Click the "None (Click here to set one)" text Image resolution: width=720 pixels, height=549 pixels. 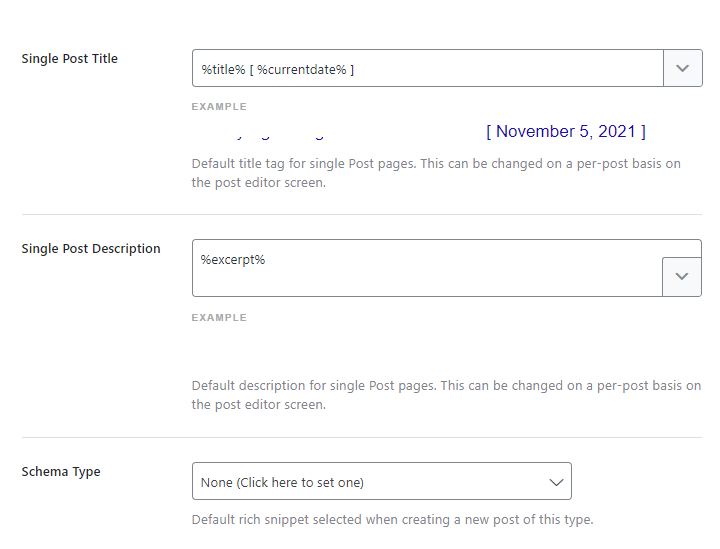click(282, 482)
